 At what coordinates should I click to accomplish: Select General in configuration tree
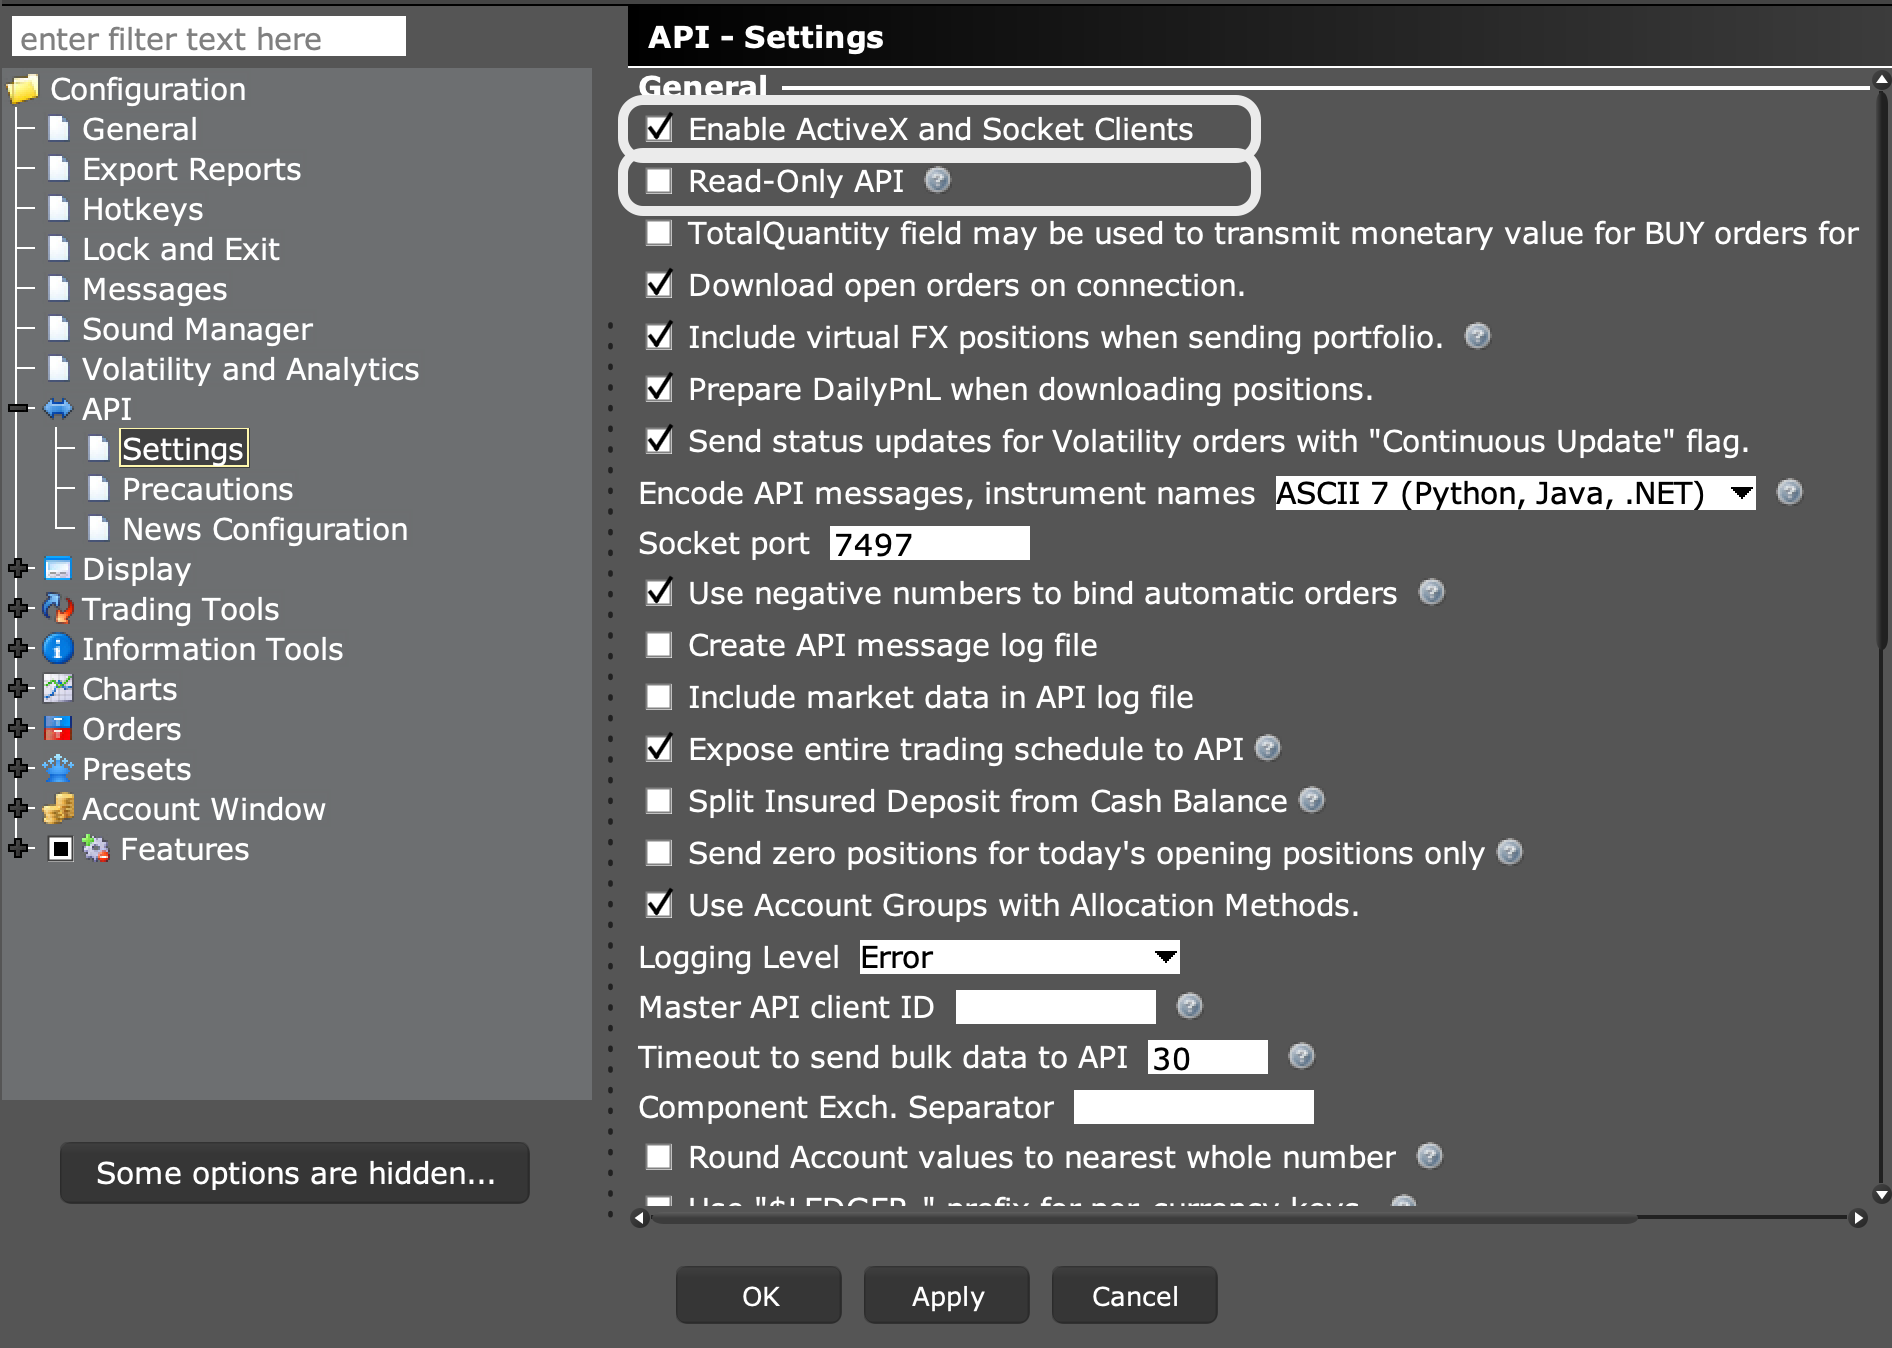coord(140,129)
